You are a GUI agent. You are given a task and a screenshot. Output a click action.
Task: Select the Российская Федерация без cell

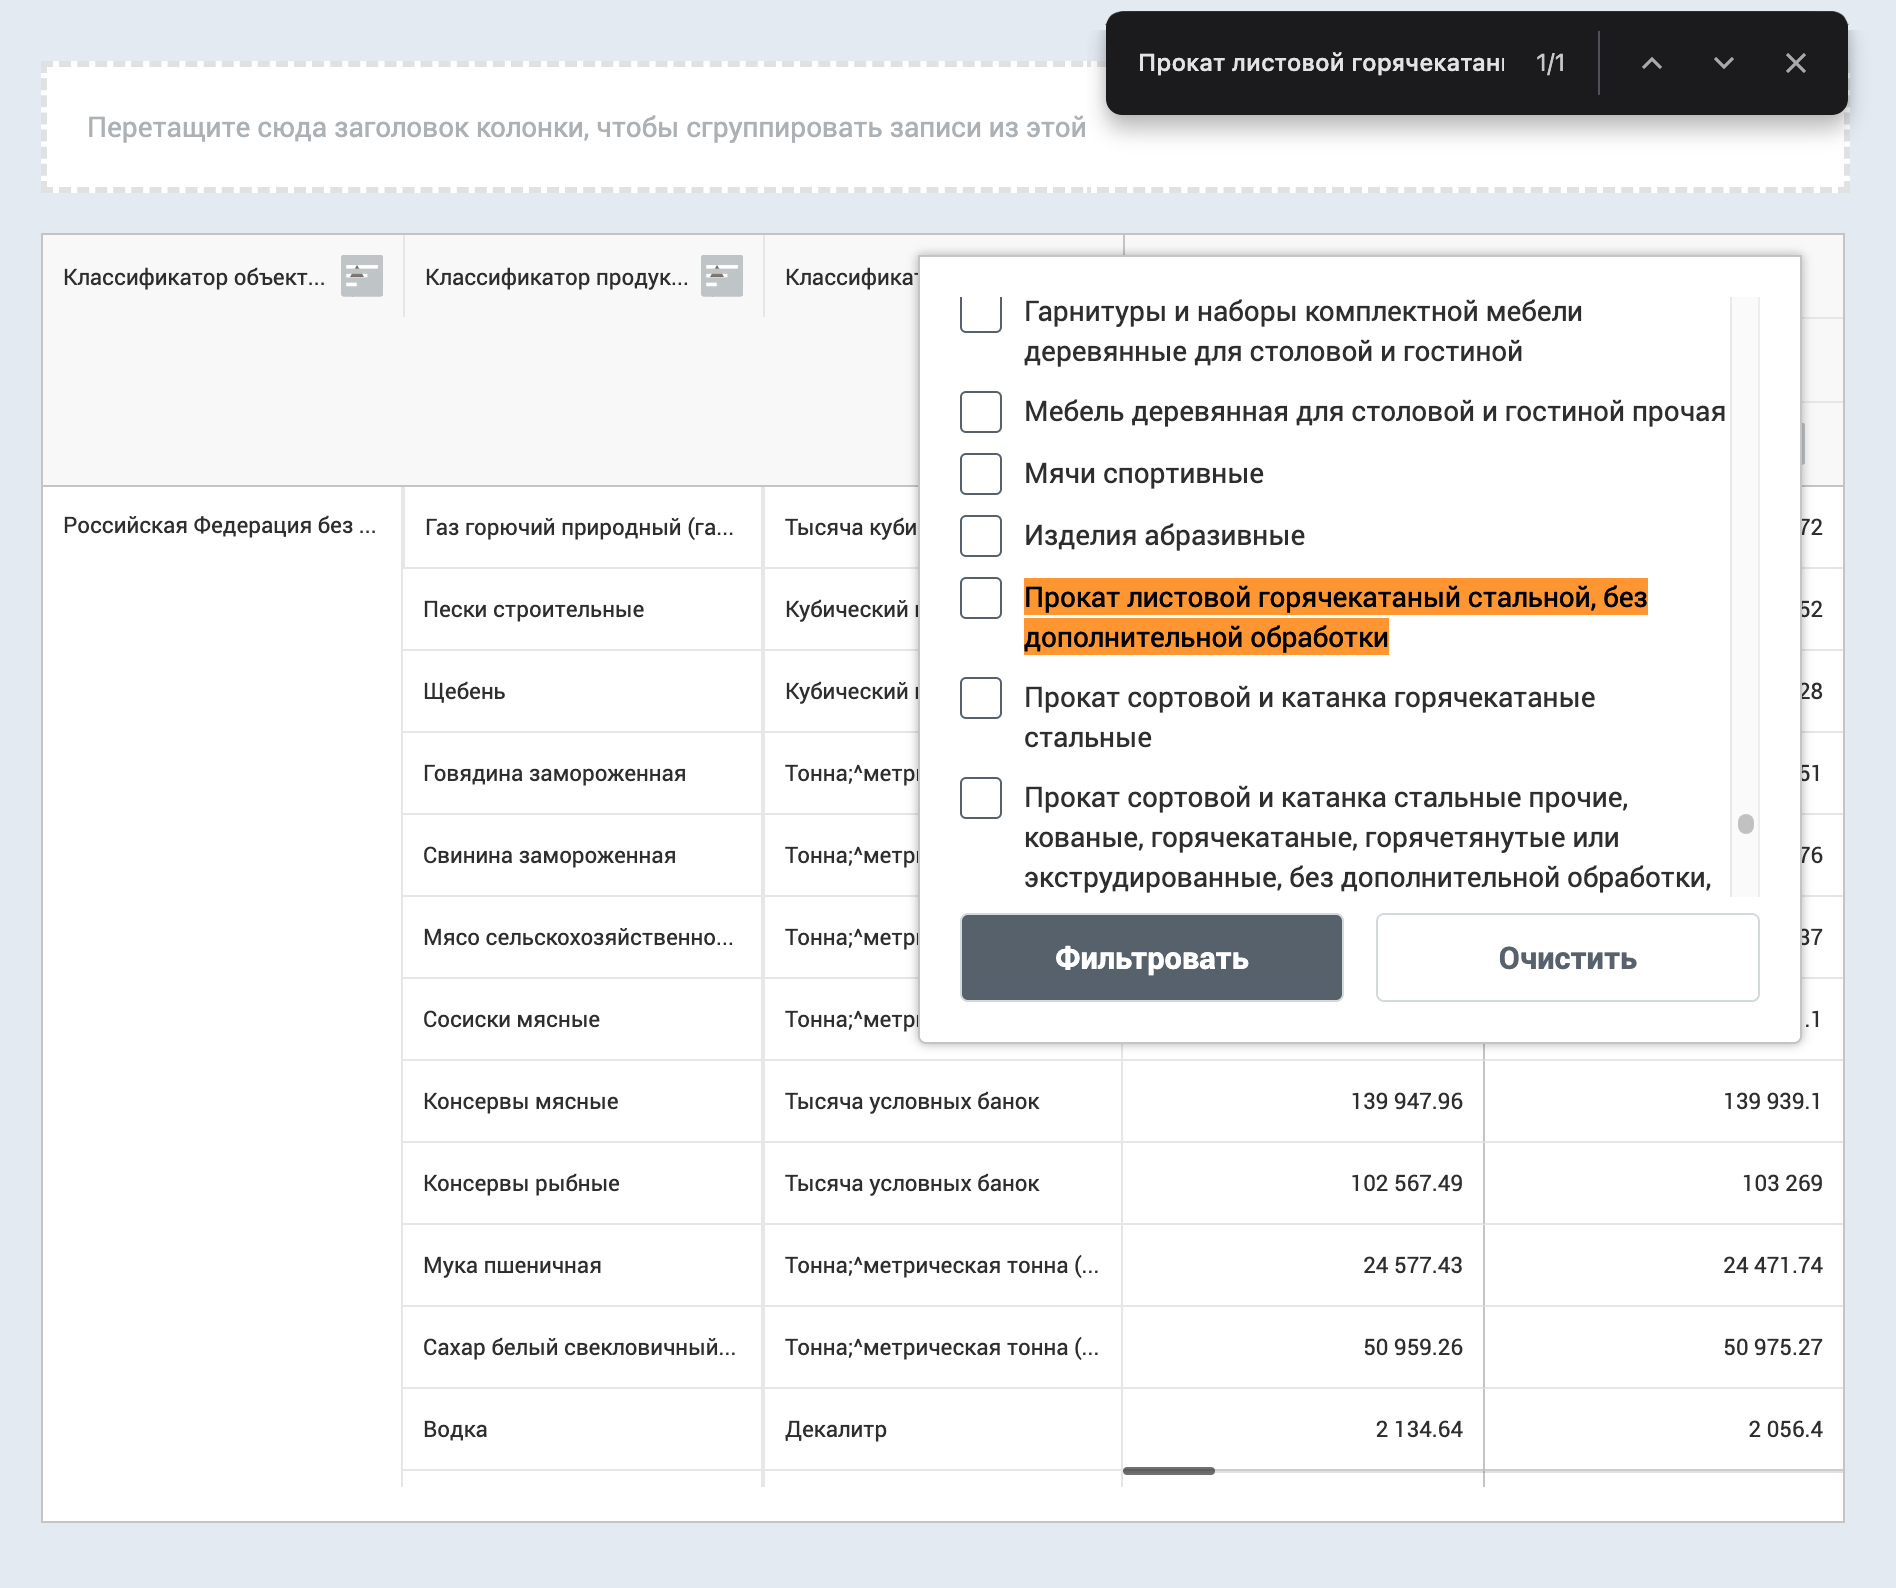pos(219,526)
